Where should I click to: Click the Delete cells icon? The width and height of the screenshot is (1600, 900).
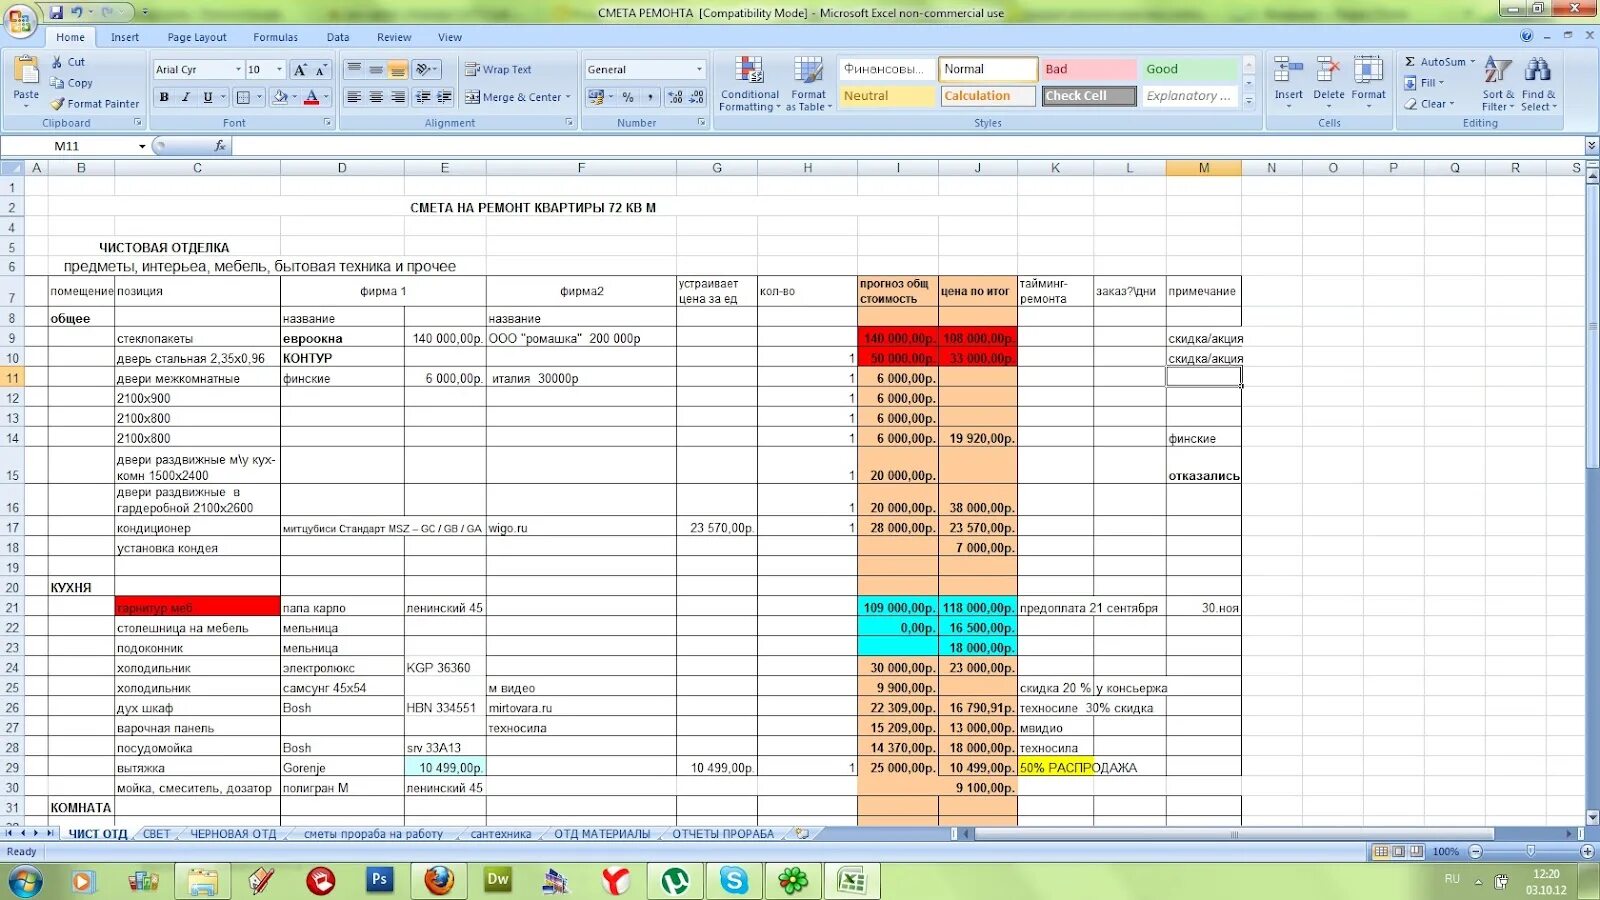click(x=1328, y=71)
